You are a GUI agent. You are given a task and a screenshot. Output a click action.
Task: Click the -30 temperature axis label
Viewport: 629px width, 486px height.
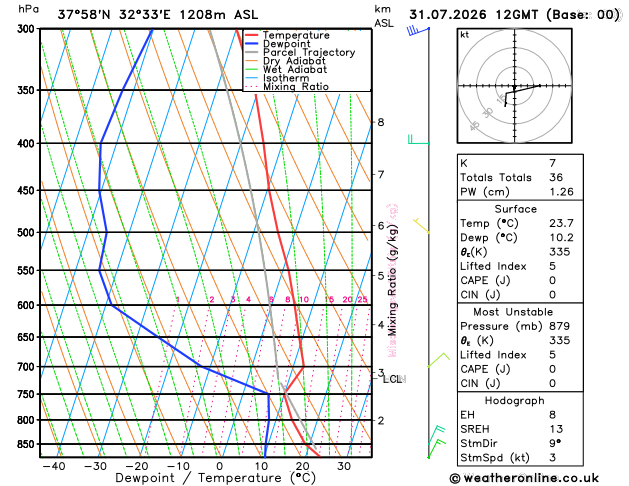95,466
